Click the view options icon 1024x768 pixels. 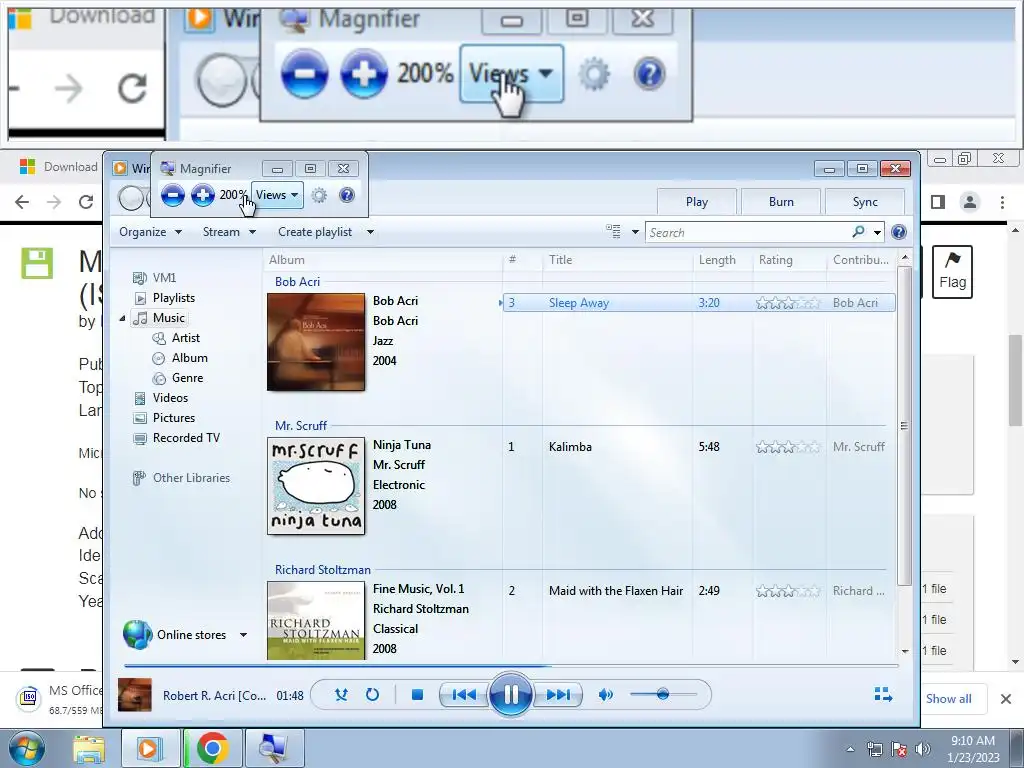(x=613, y=231)
